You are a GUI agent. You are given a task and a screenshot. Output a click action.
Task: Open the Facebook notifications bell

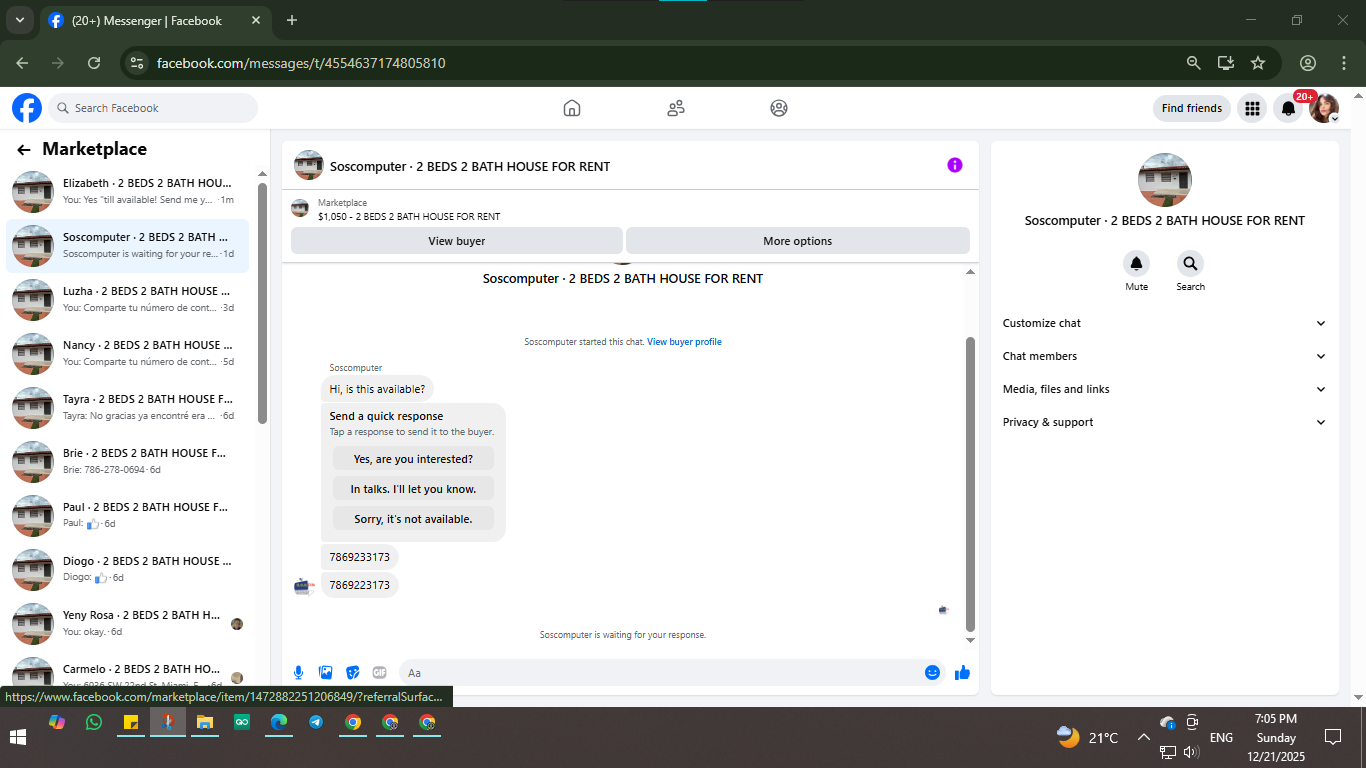point(1288,108)
